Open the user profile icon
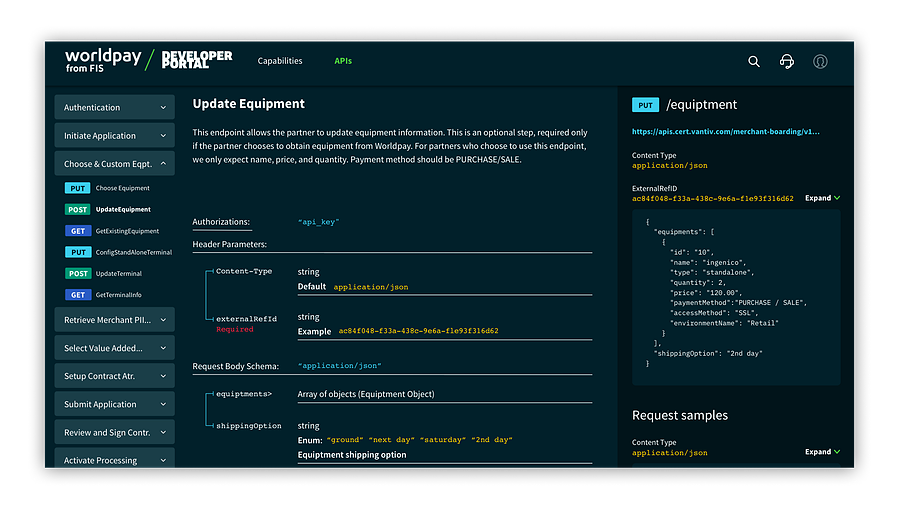The image size is (899, 506). pyautogui.click(x=820, y=61)
